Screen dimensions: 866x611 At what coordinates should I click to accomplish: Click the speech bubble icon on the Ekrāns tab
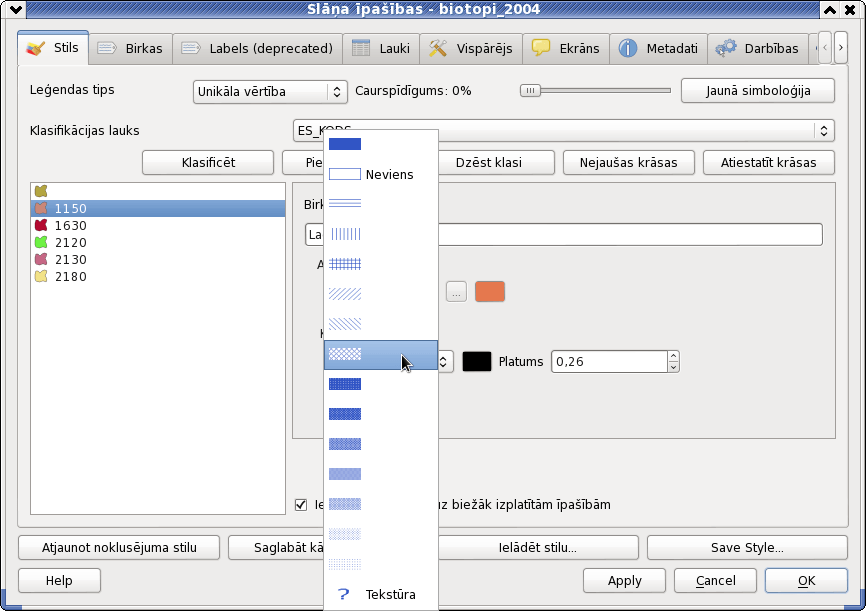[541, 48]
